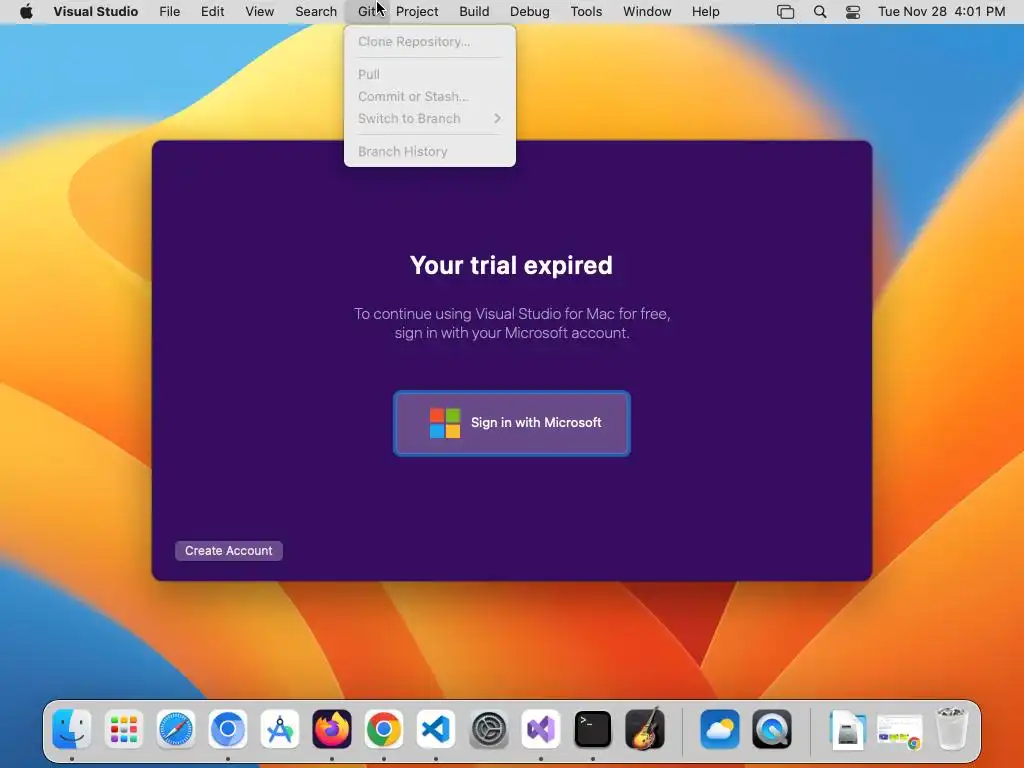
Task: Select Pull in the Git menu
Action: [x=430, y=74]
